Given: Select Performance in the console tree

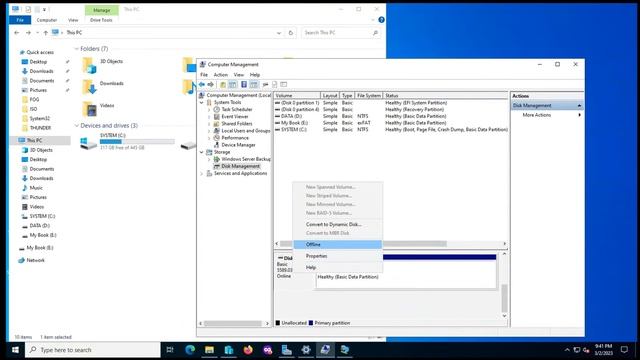Looking at the screenshot, I should [235, 138].
